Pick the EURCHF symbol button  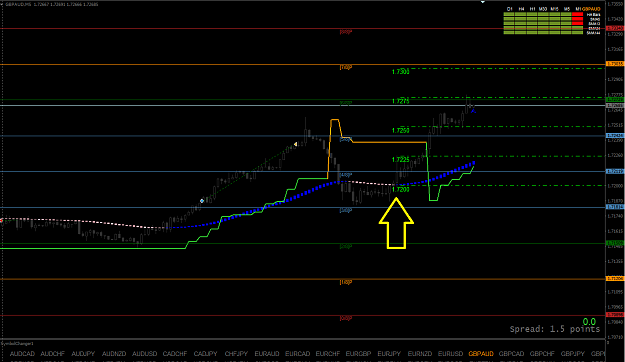tap(328, 354)
